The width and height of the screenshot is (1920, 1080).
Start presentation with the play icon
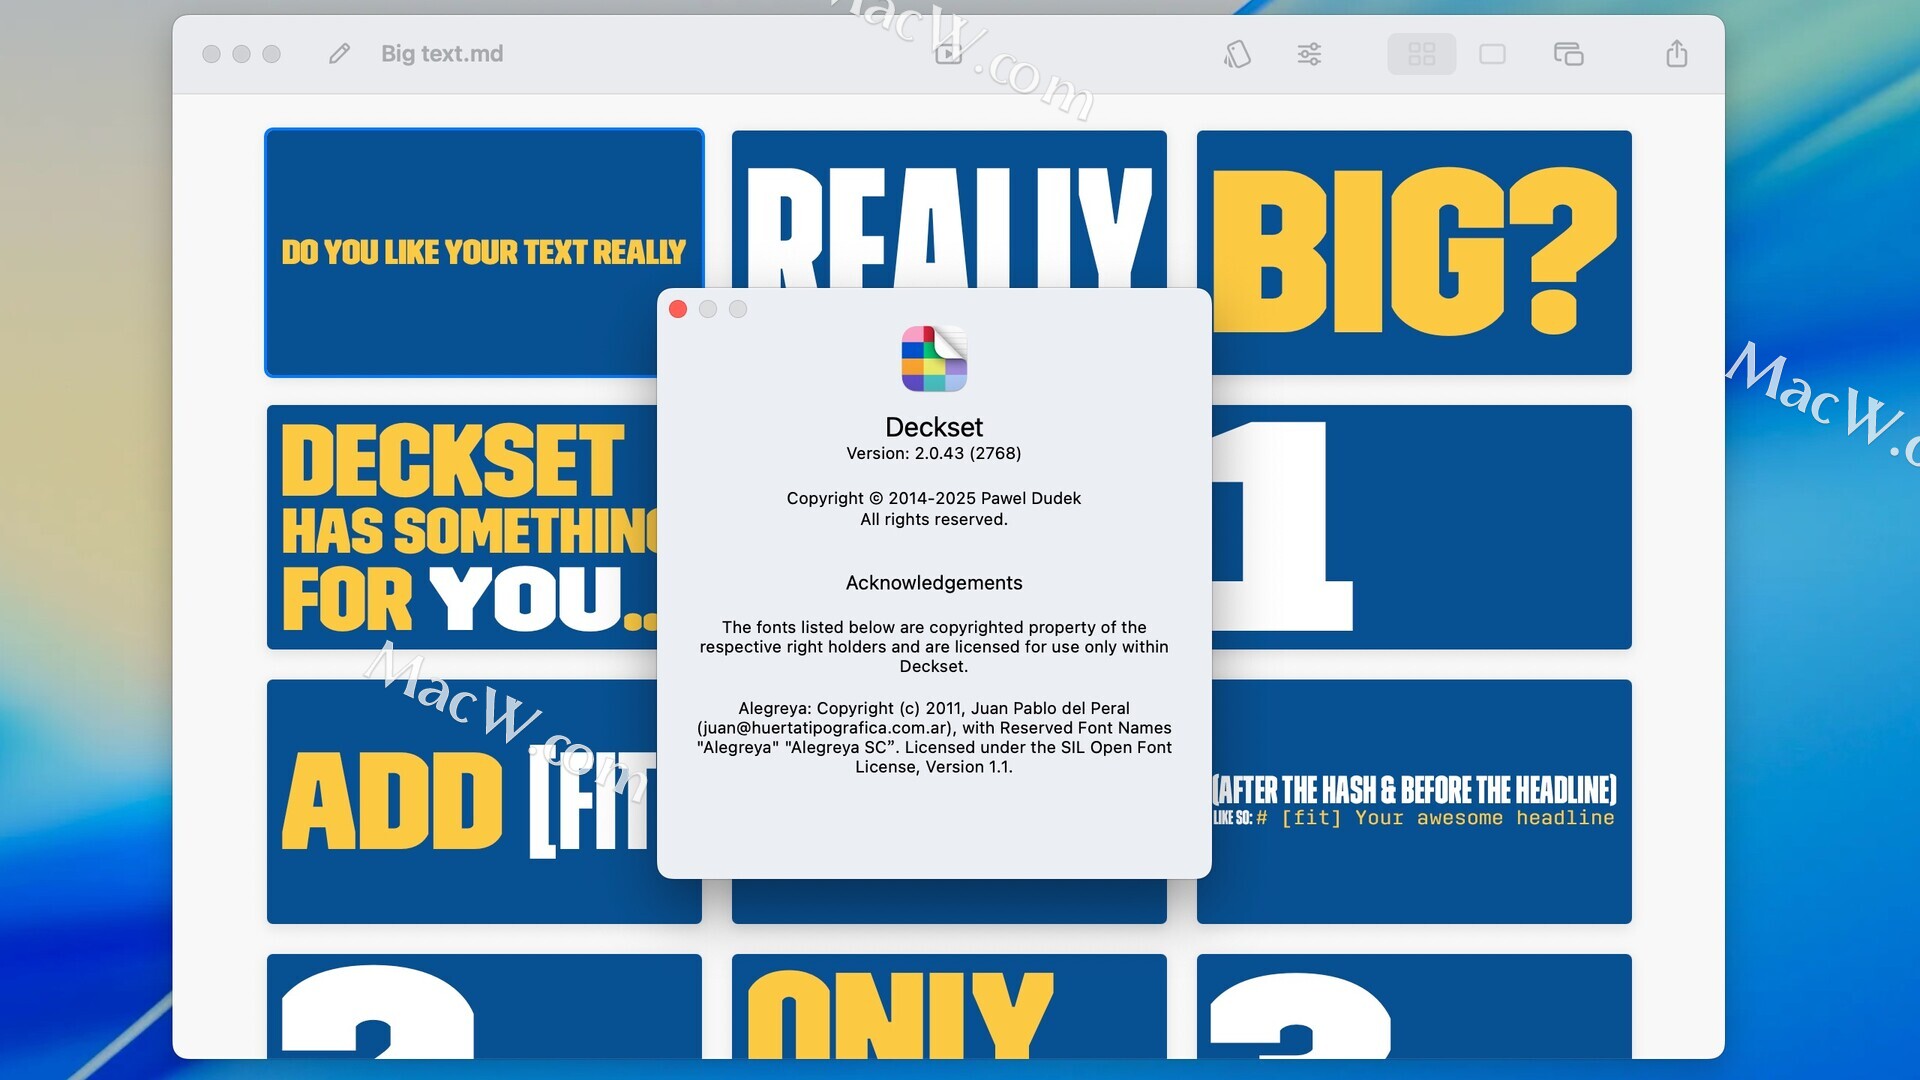coord(948,53)
